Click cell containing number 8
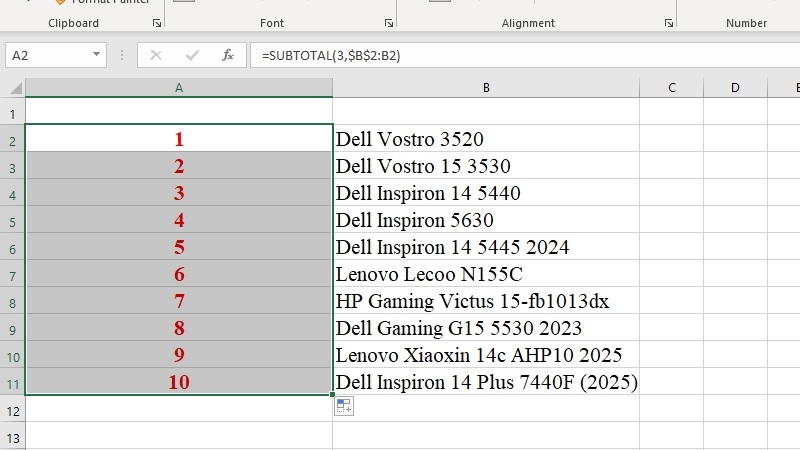 click(179, 328)
